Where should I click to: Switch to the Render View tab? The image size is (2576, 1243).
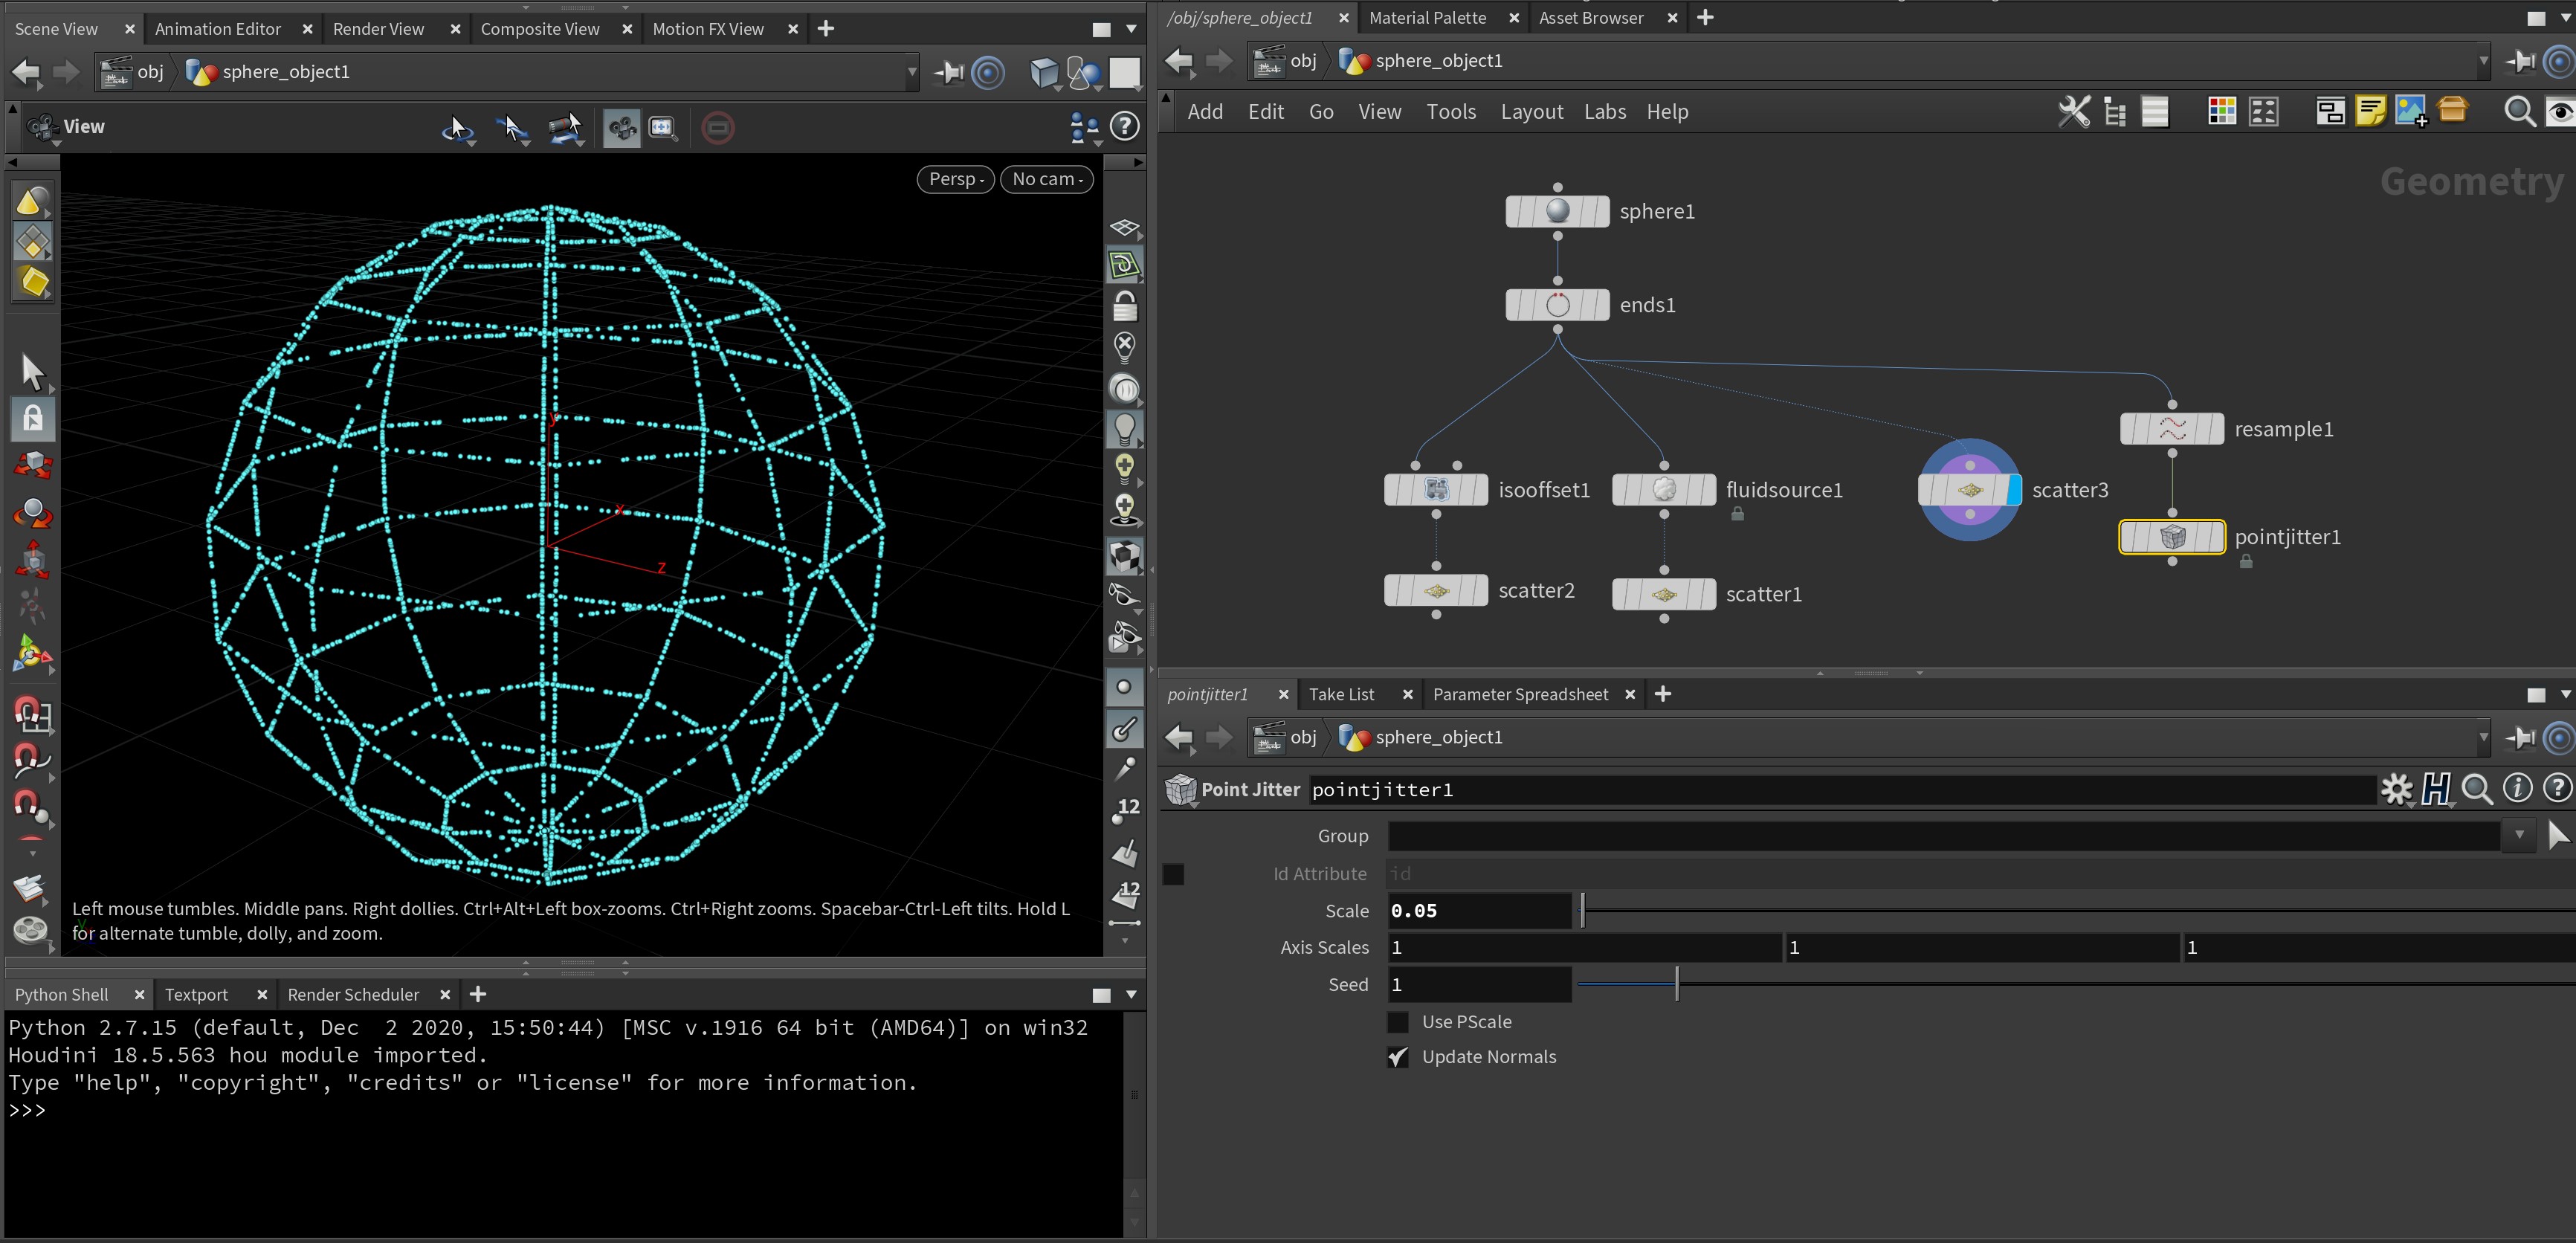pos(378,29)
